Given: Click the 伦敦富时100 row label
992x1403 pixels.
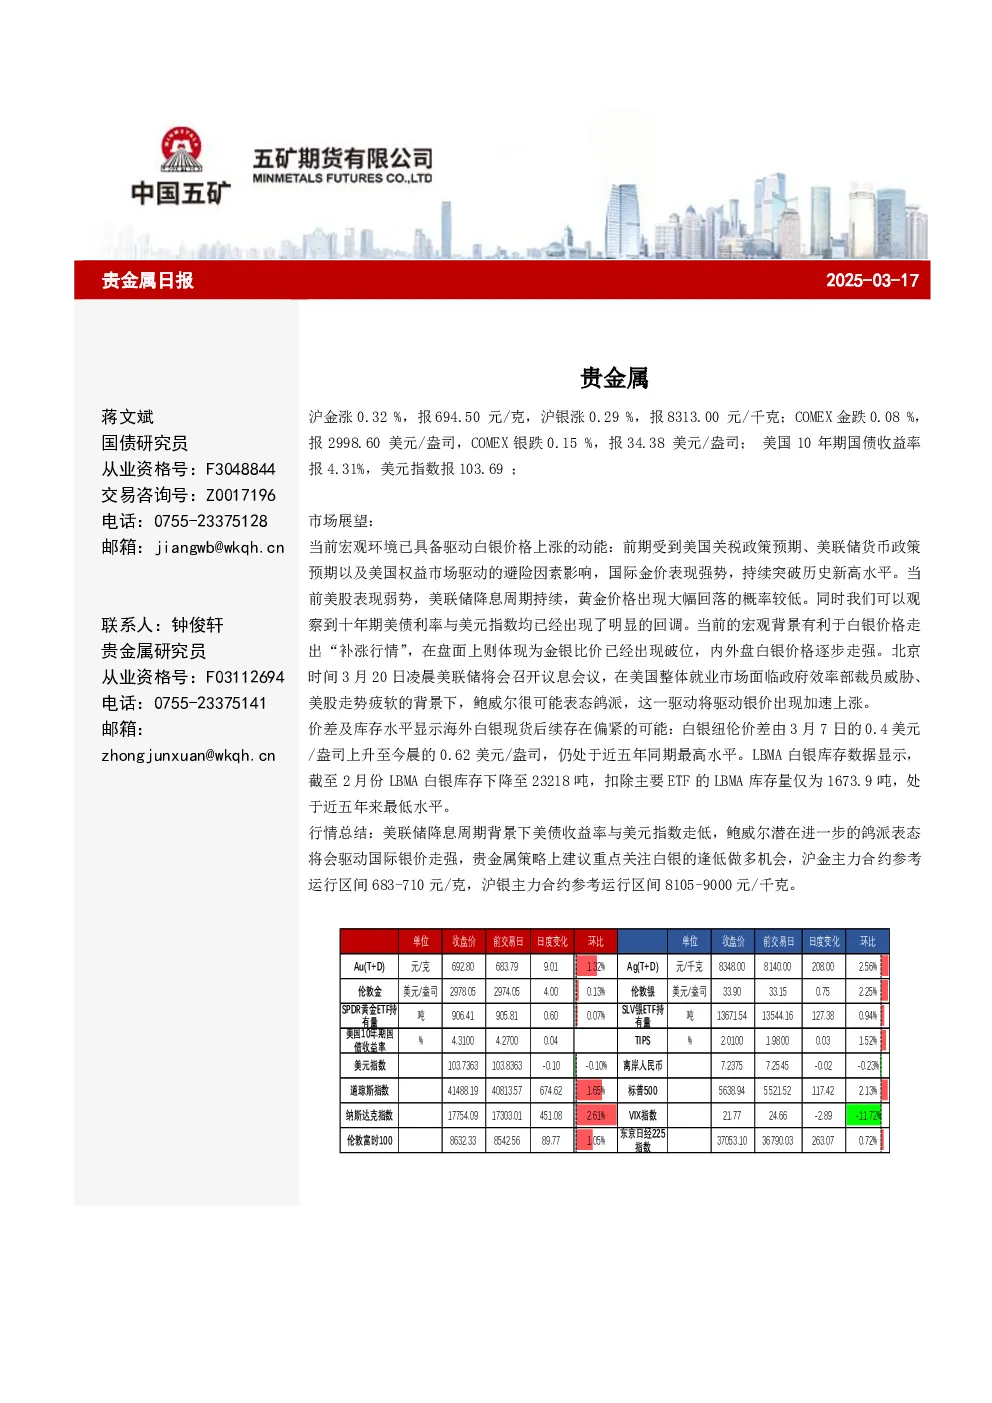Looking at the screenshot, I should [369, 1141].
